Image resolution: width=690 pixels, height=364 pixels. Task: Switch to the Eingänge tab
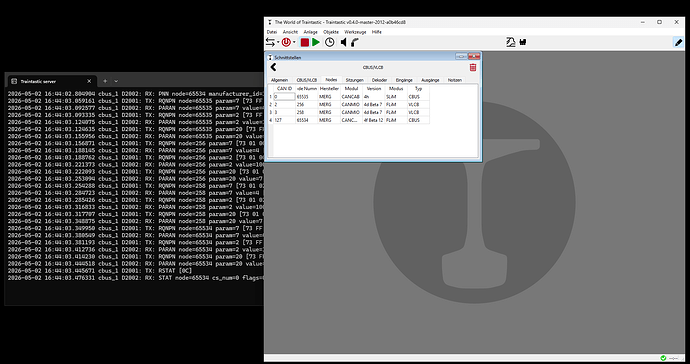[404, 80]
